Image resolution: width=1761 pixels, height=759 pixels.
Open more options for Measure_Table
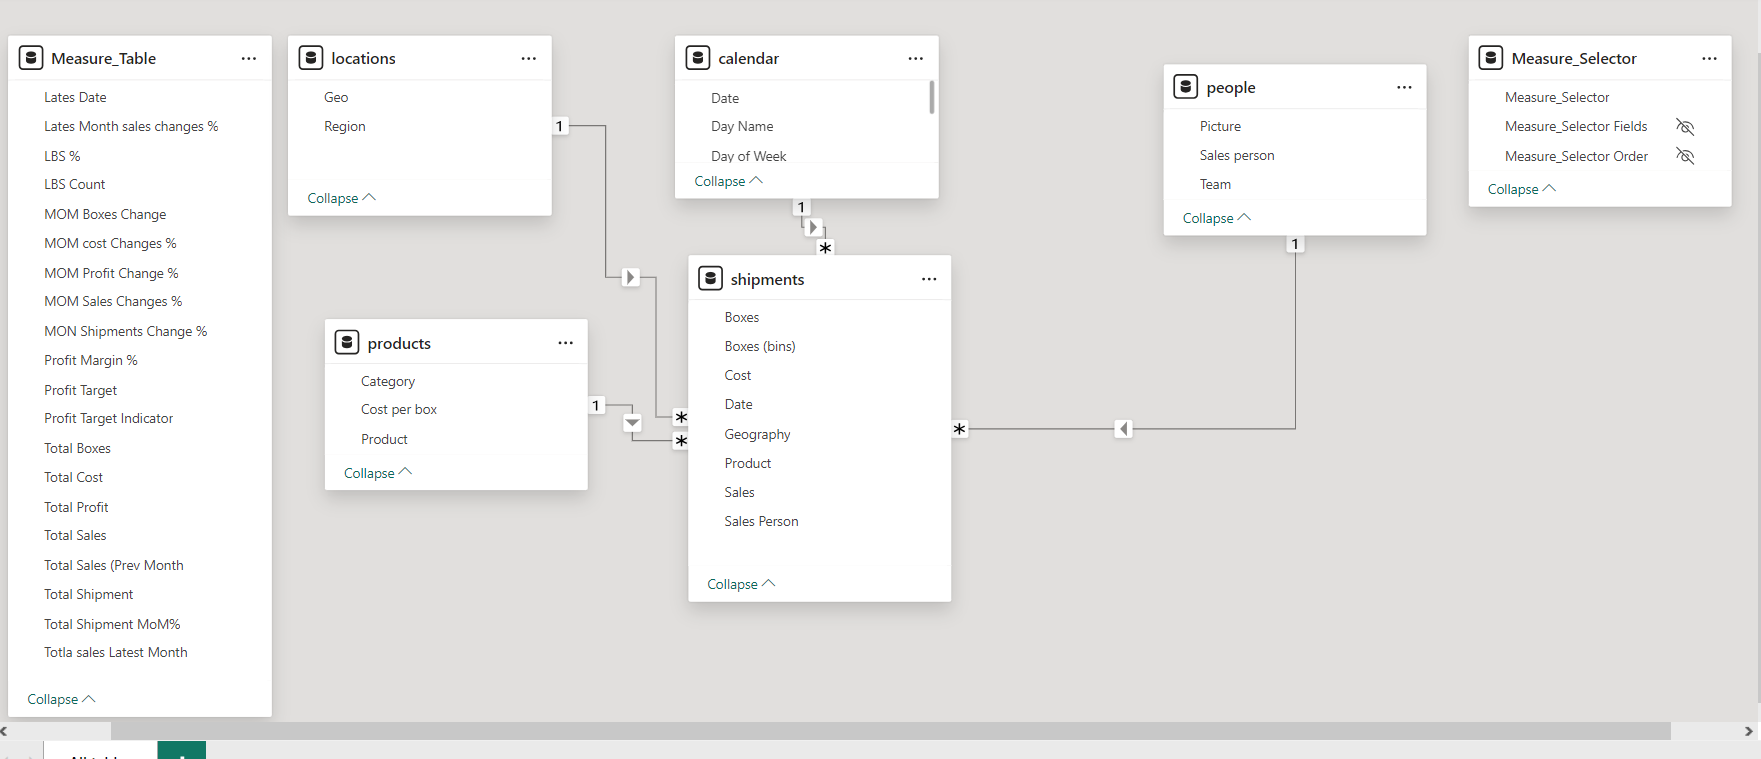tap(248, 59)
